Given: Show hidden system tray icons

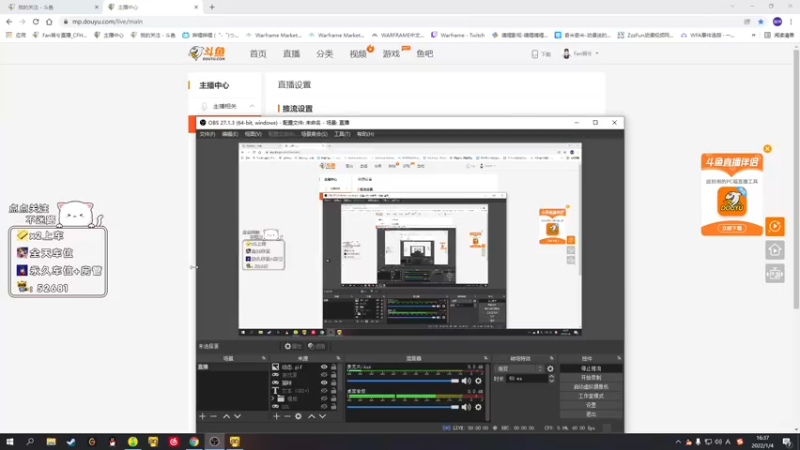Looking at the screenshot, I should [x=678, y=442].
